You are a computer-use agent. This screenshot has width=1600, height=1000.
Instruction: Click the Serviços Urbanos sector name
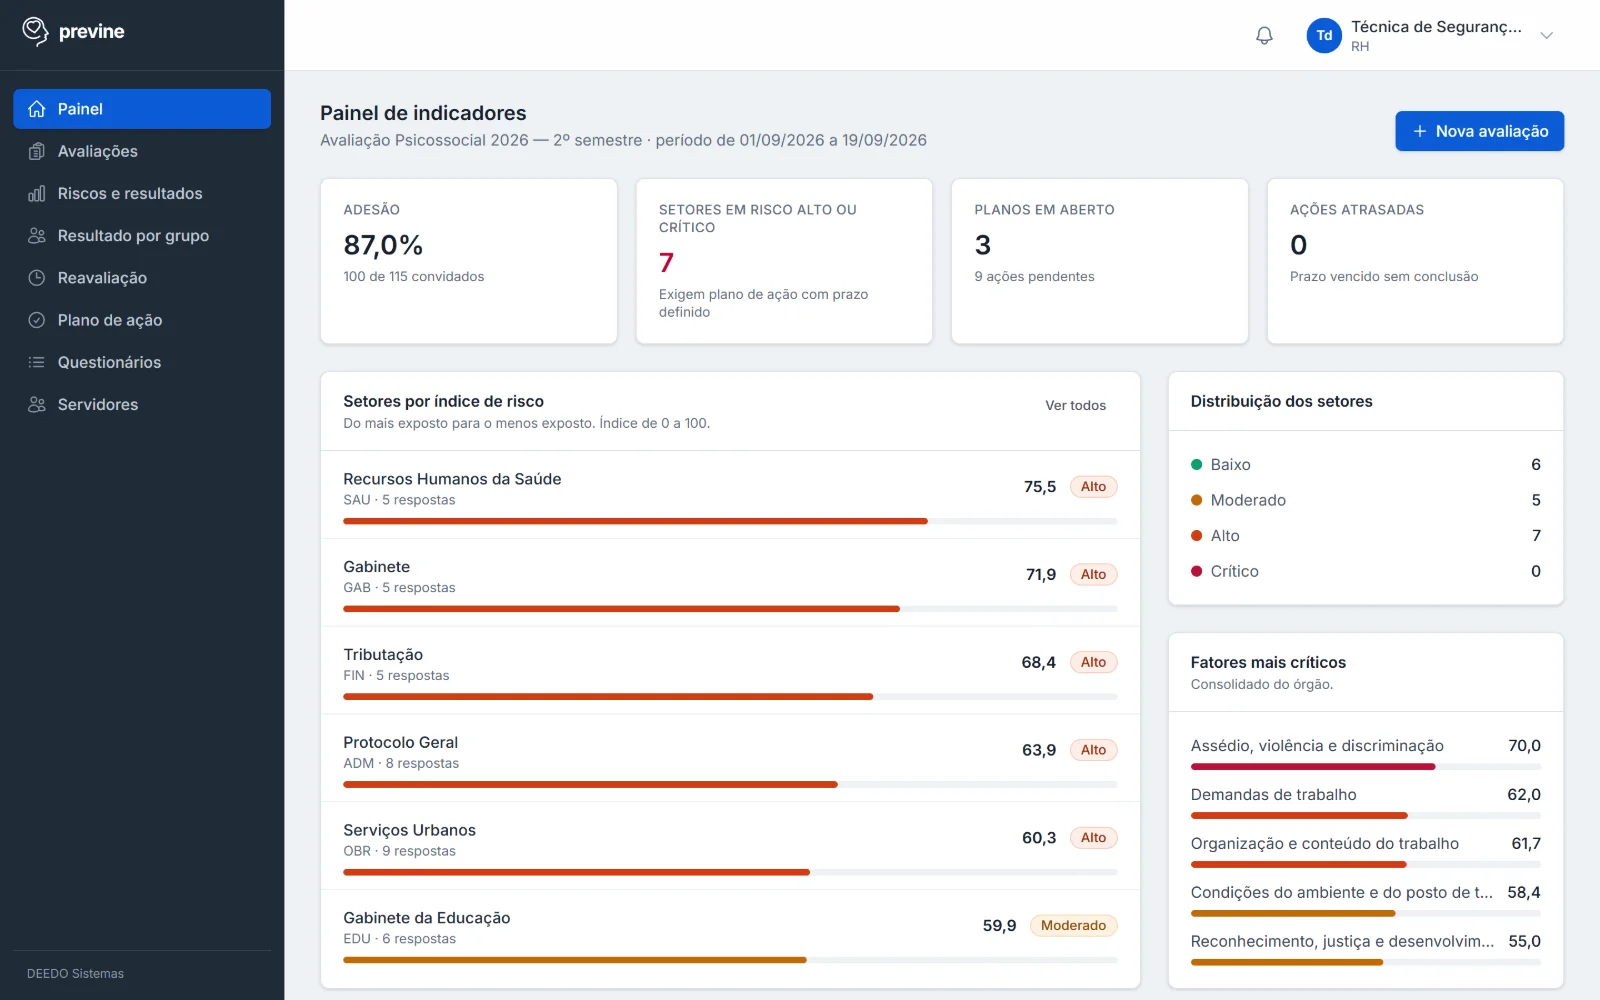(x=409, y=830)
